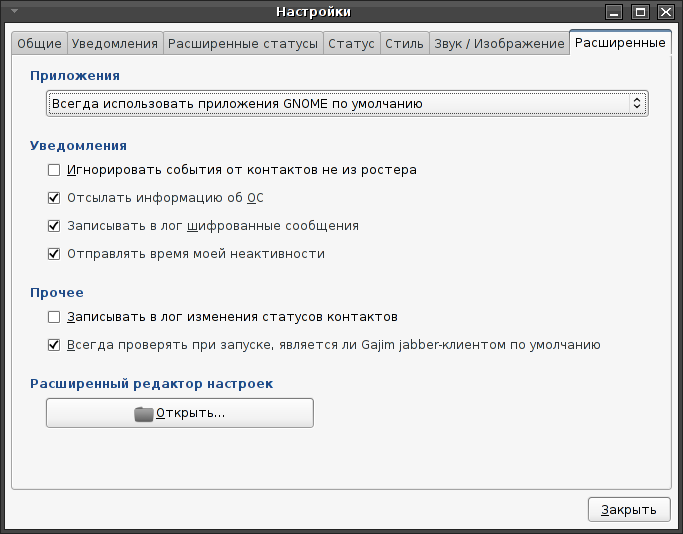Select the Расширенные статусы tab
The height and width of the screenshot is (534, 683).
point(243,43)
